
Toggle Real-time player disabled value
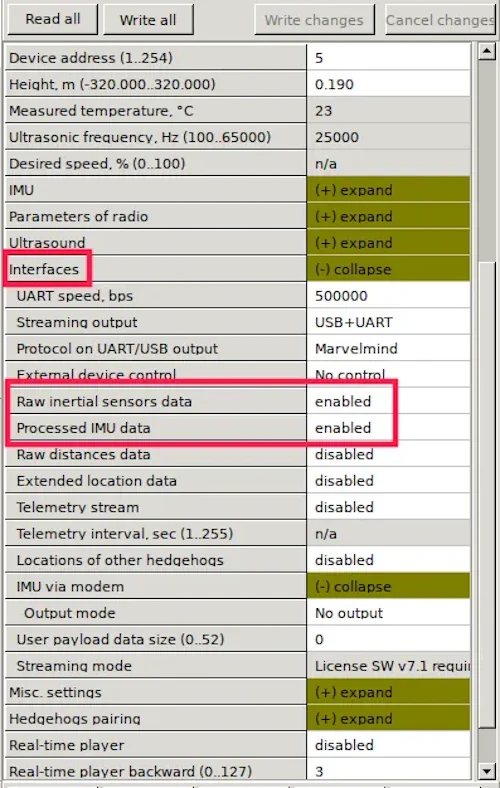pyautogui.click(x=388, y=745)
